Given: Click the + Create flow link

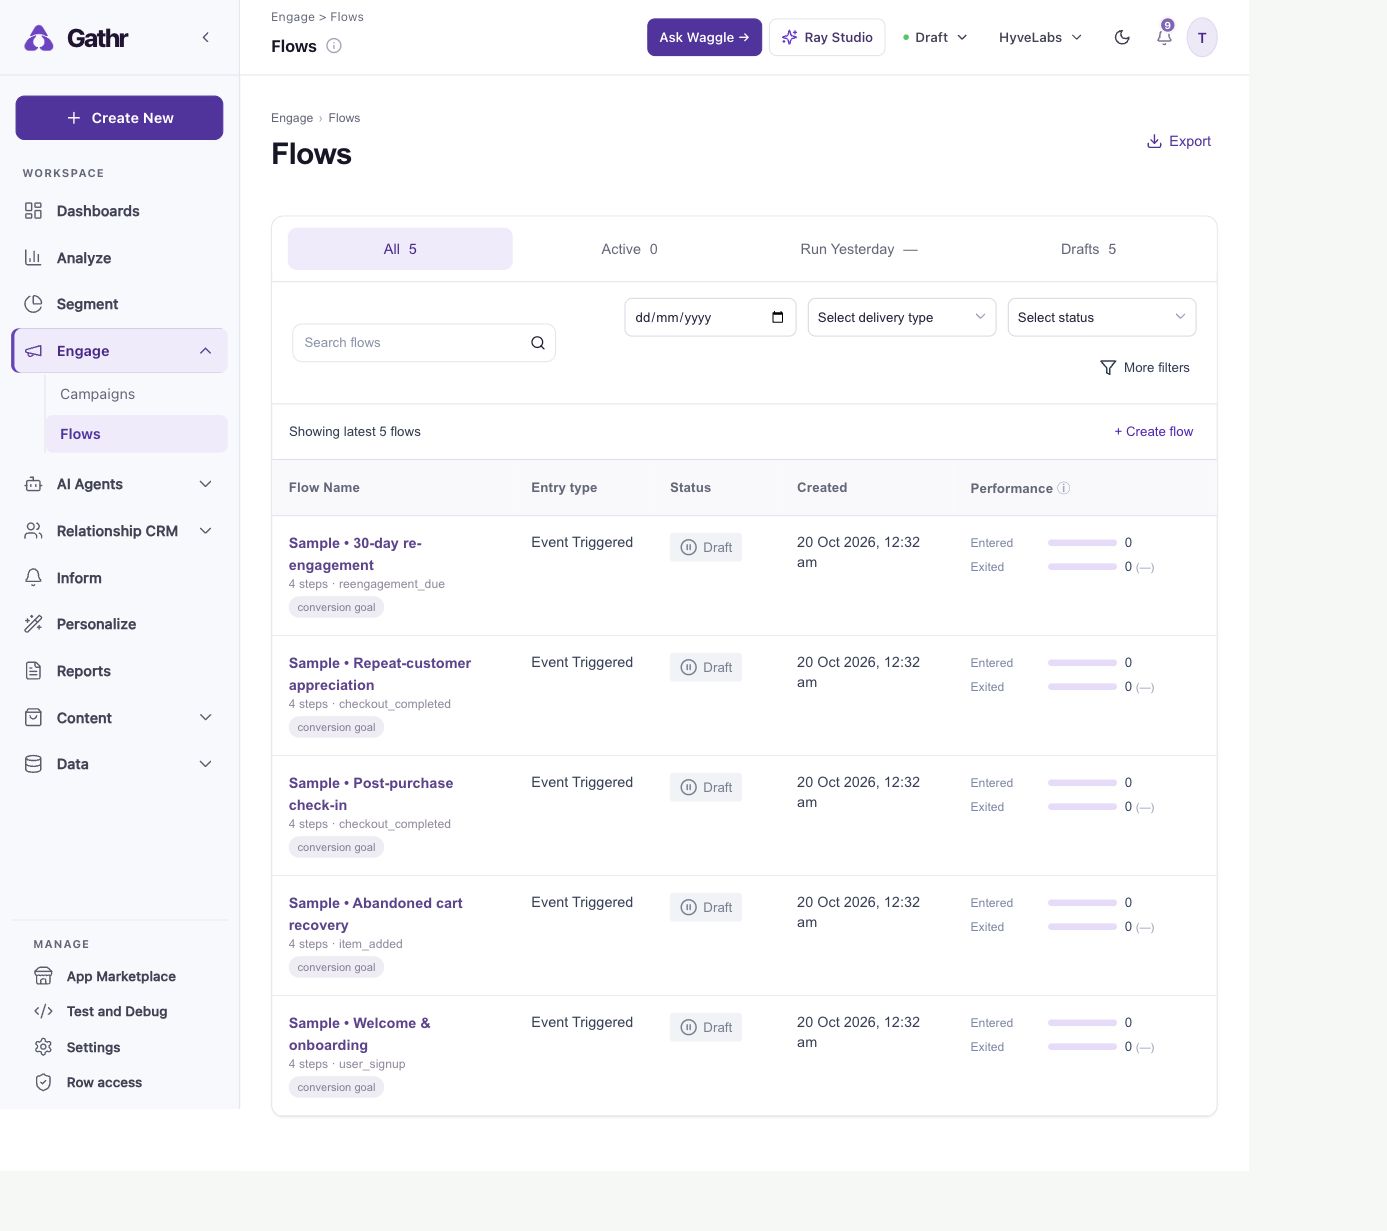Looking at the screenshot, I should [x=1154, y=431].
